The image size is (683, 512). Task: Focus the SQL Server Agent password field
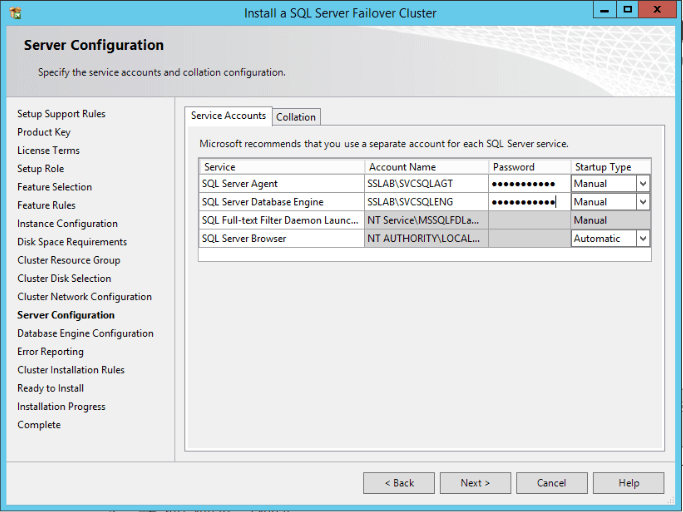point(528,184)
